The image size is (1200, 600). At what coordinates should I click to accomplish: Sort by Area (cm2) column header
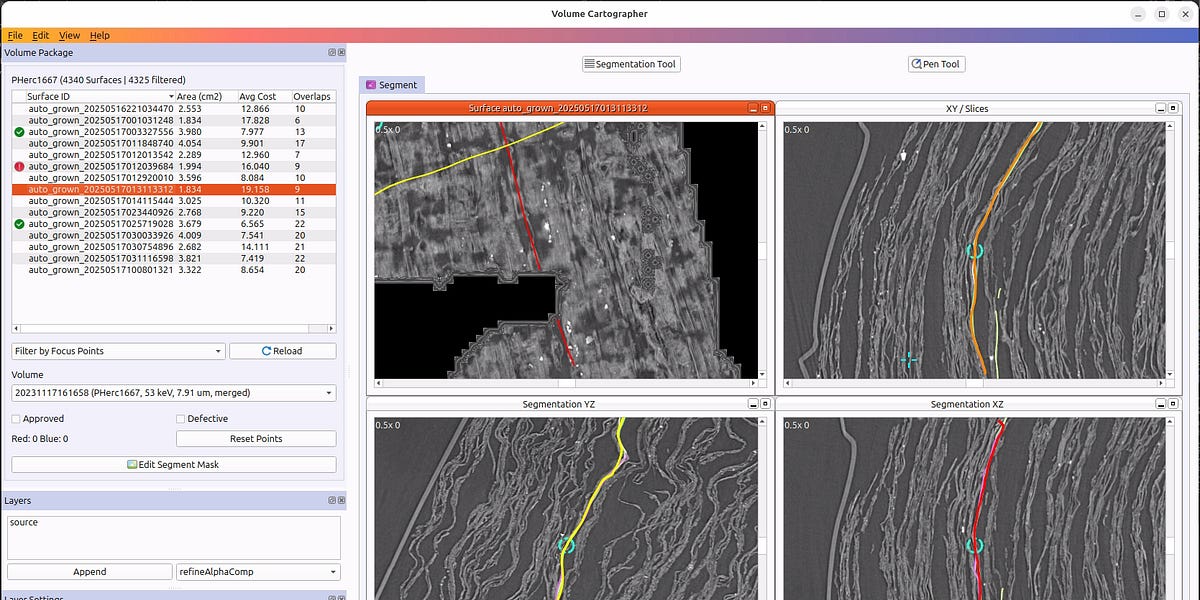tap(207, 96)
